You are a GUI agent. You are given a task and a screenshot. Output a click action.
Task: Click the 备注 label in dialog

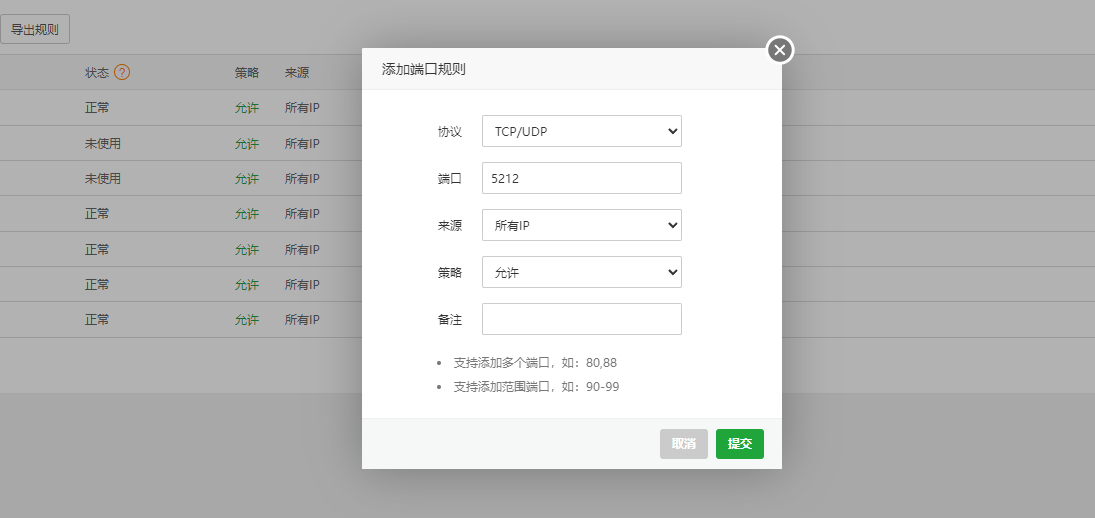coord(450,319)
